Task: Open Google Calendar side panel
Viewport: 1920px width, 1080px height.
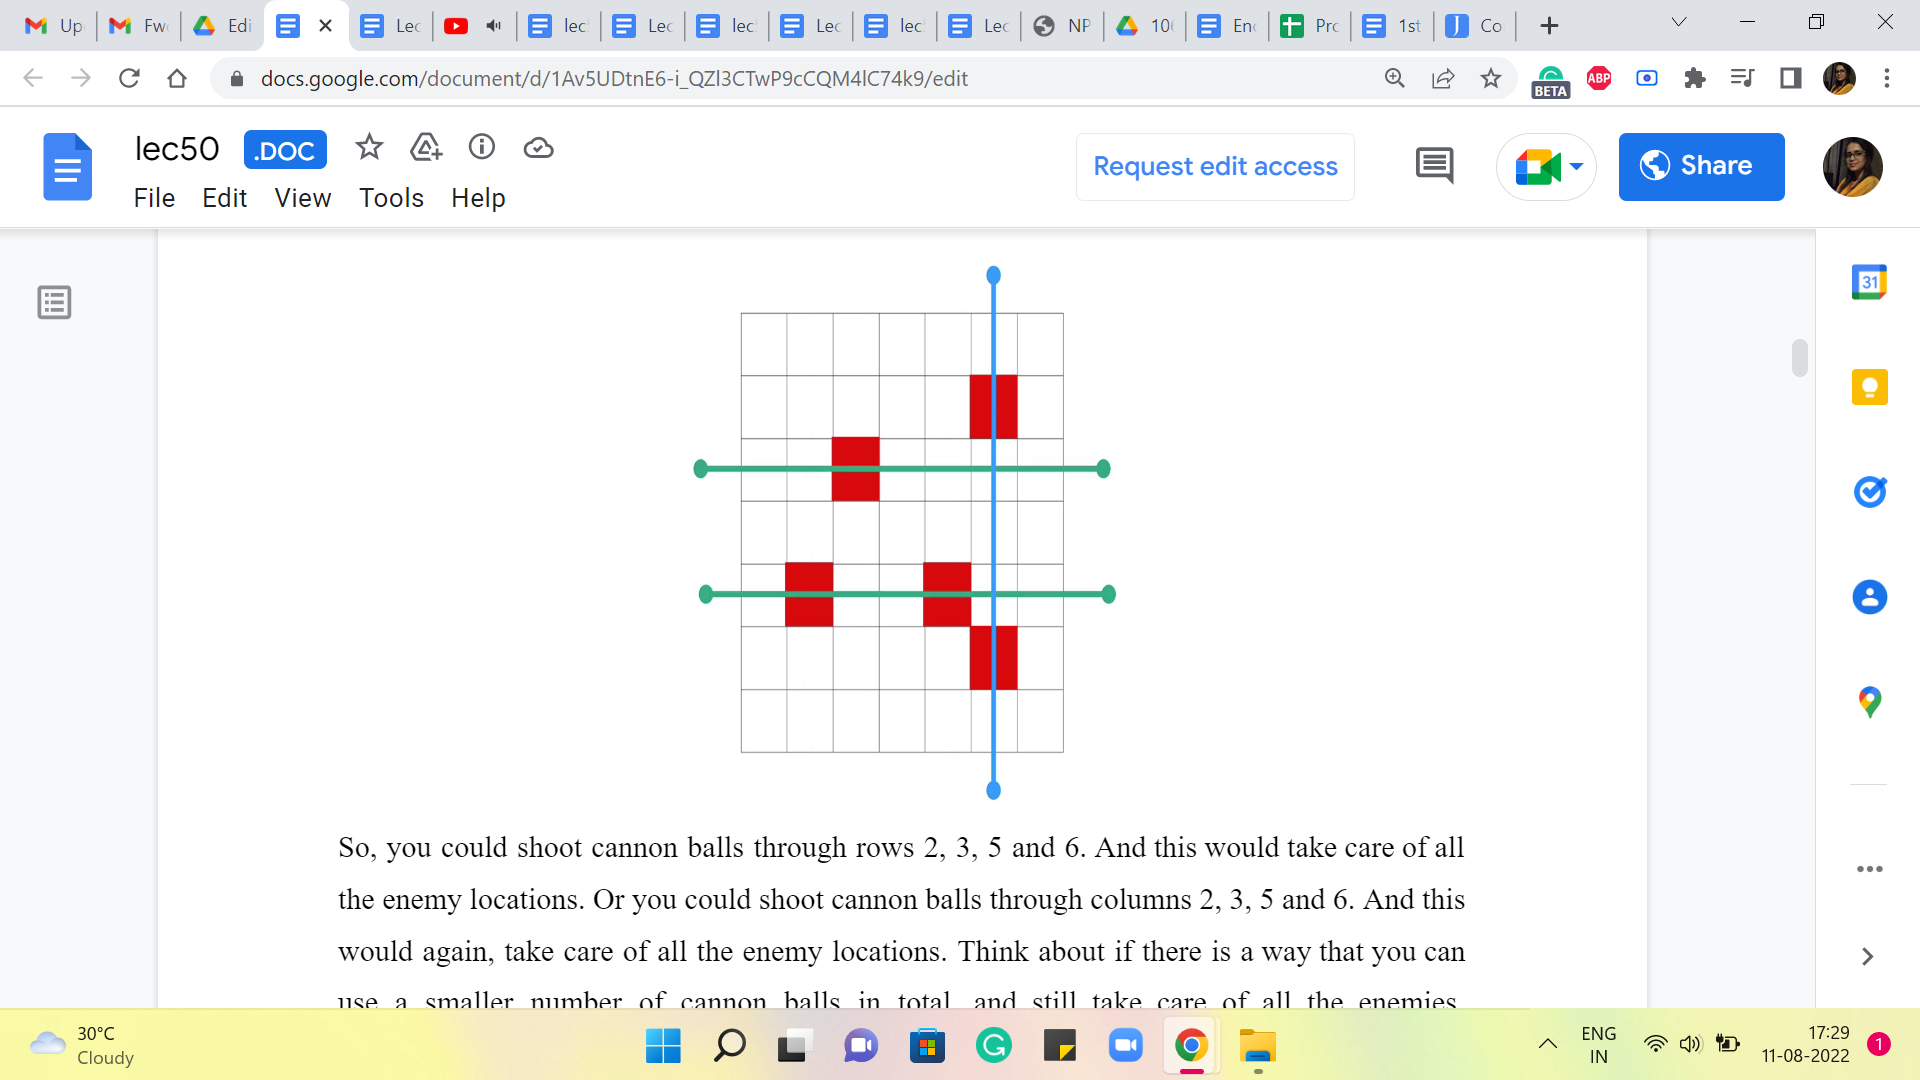Action: click(1869, 282)
